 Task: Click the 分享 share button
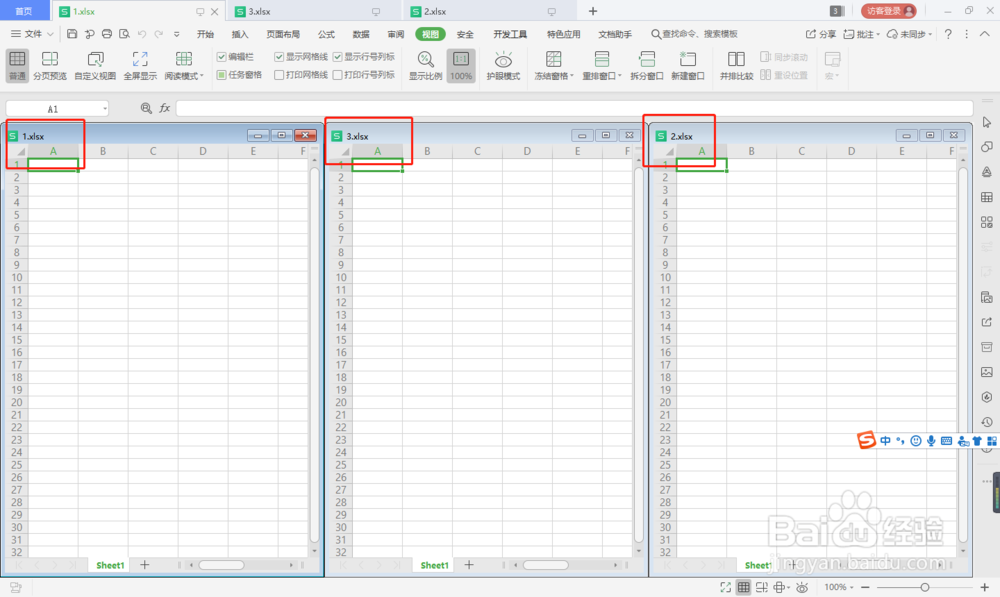point(821,34)
